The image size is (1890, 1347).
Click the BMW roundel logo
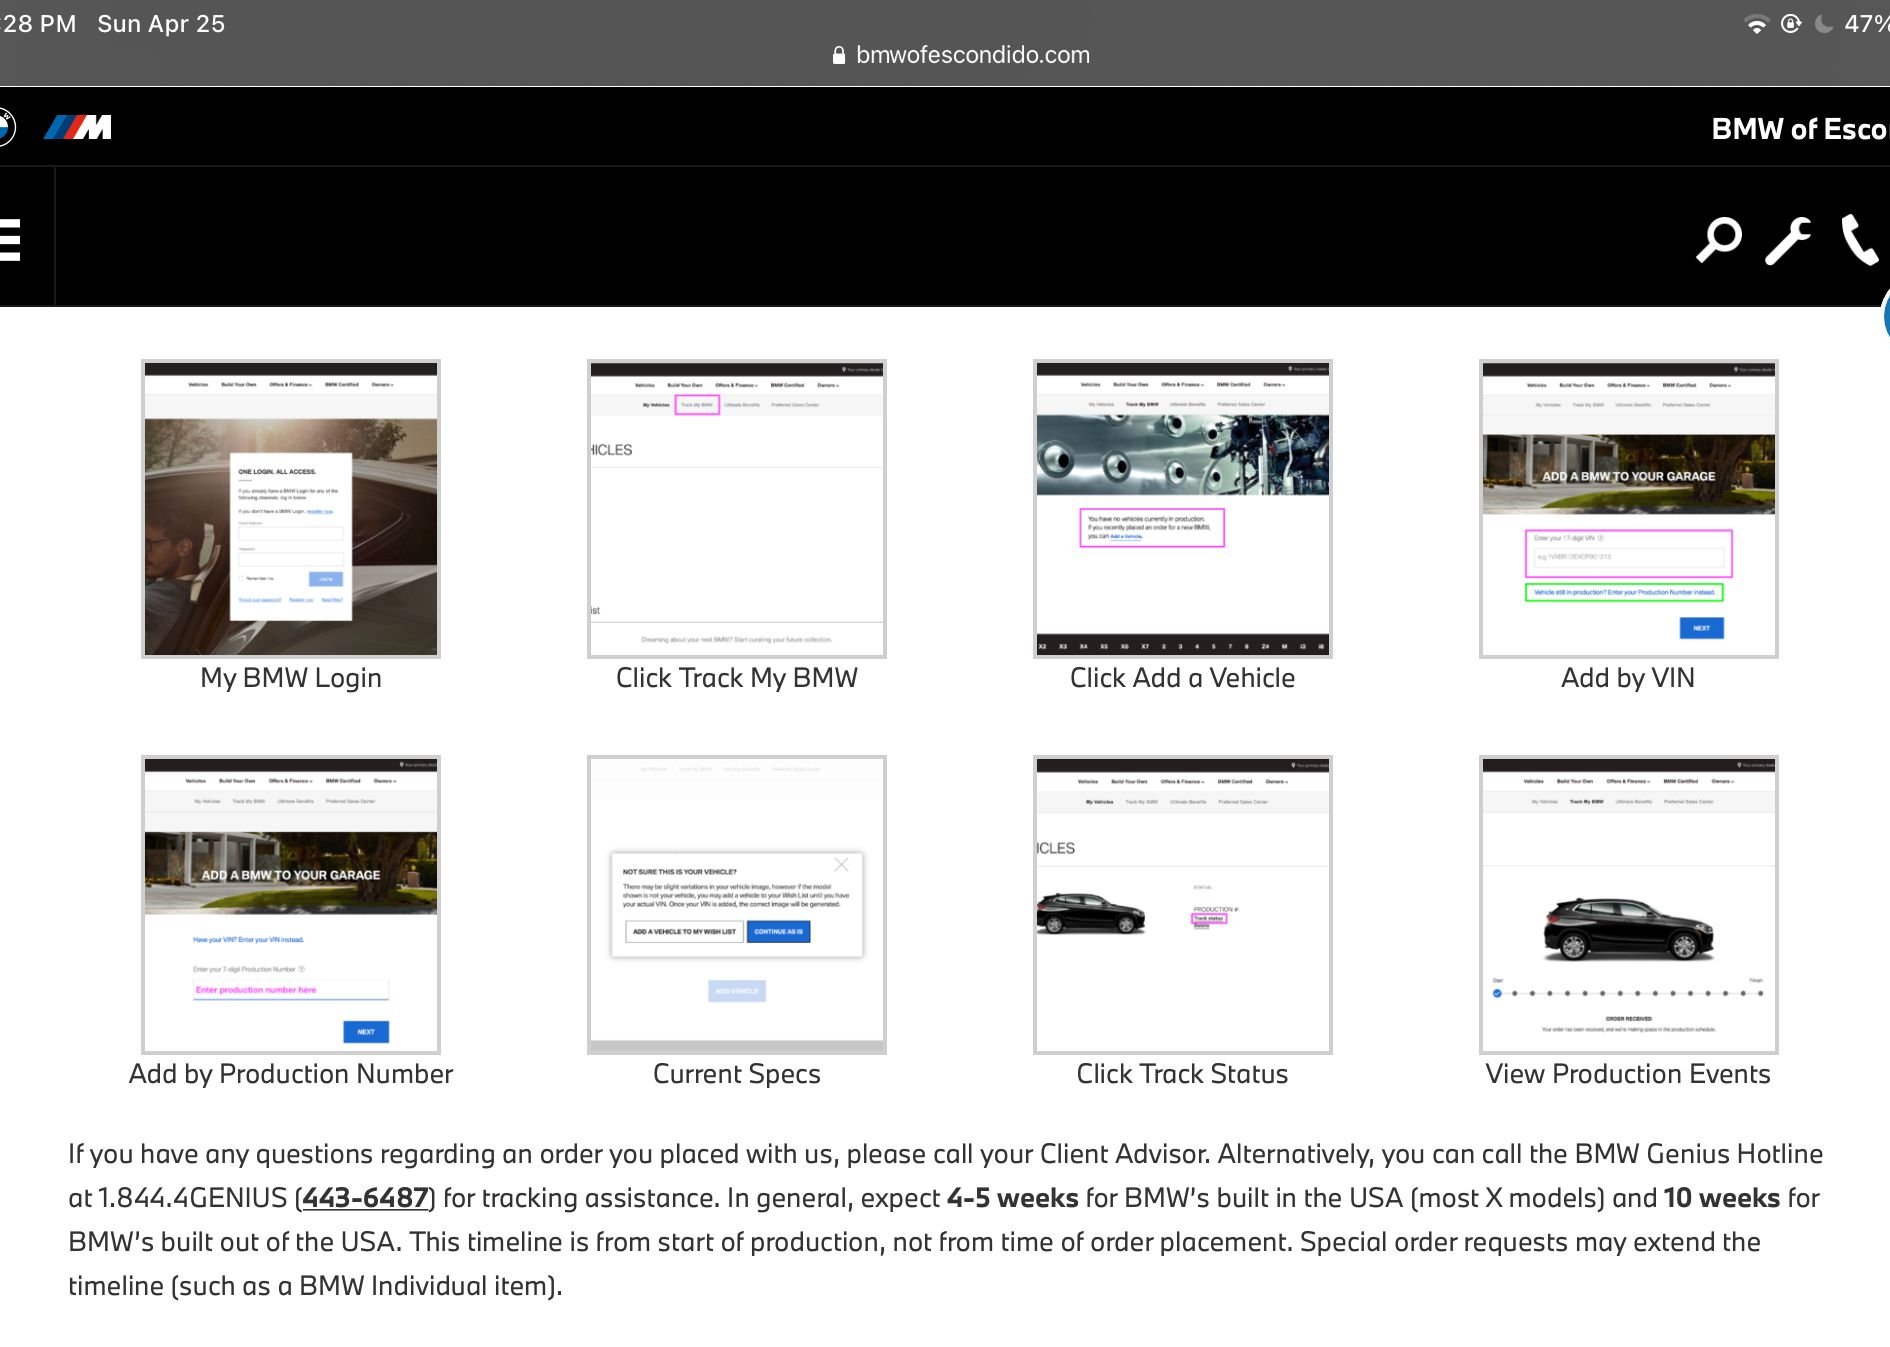coord(5,127)
